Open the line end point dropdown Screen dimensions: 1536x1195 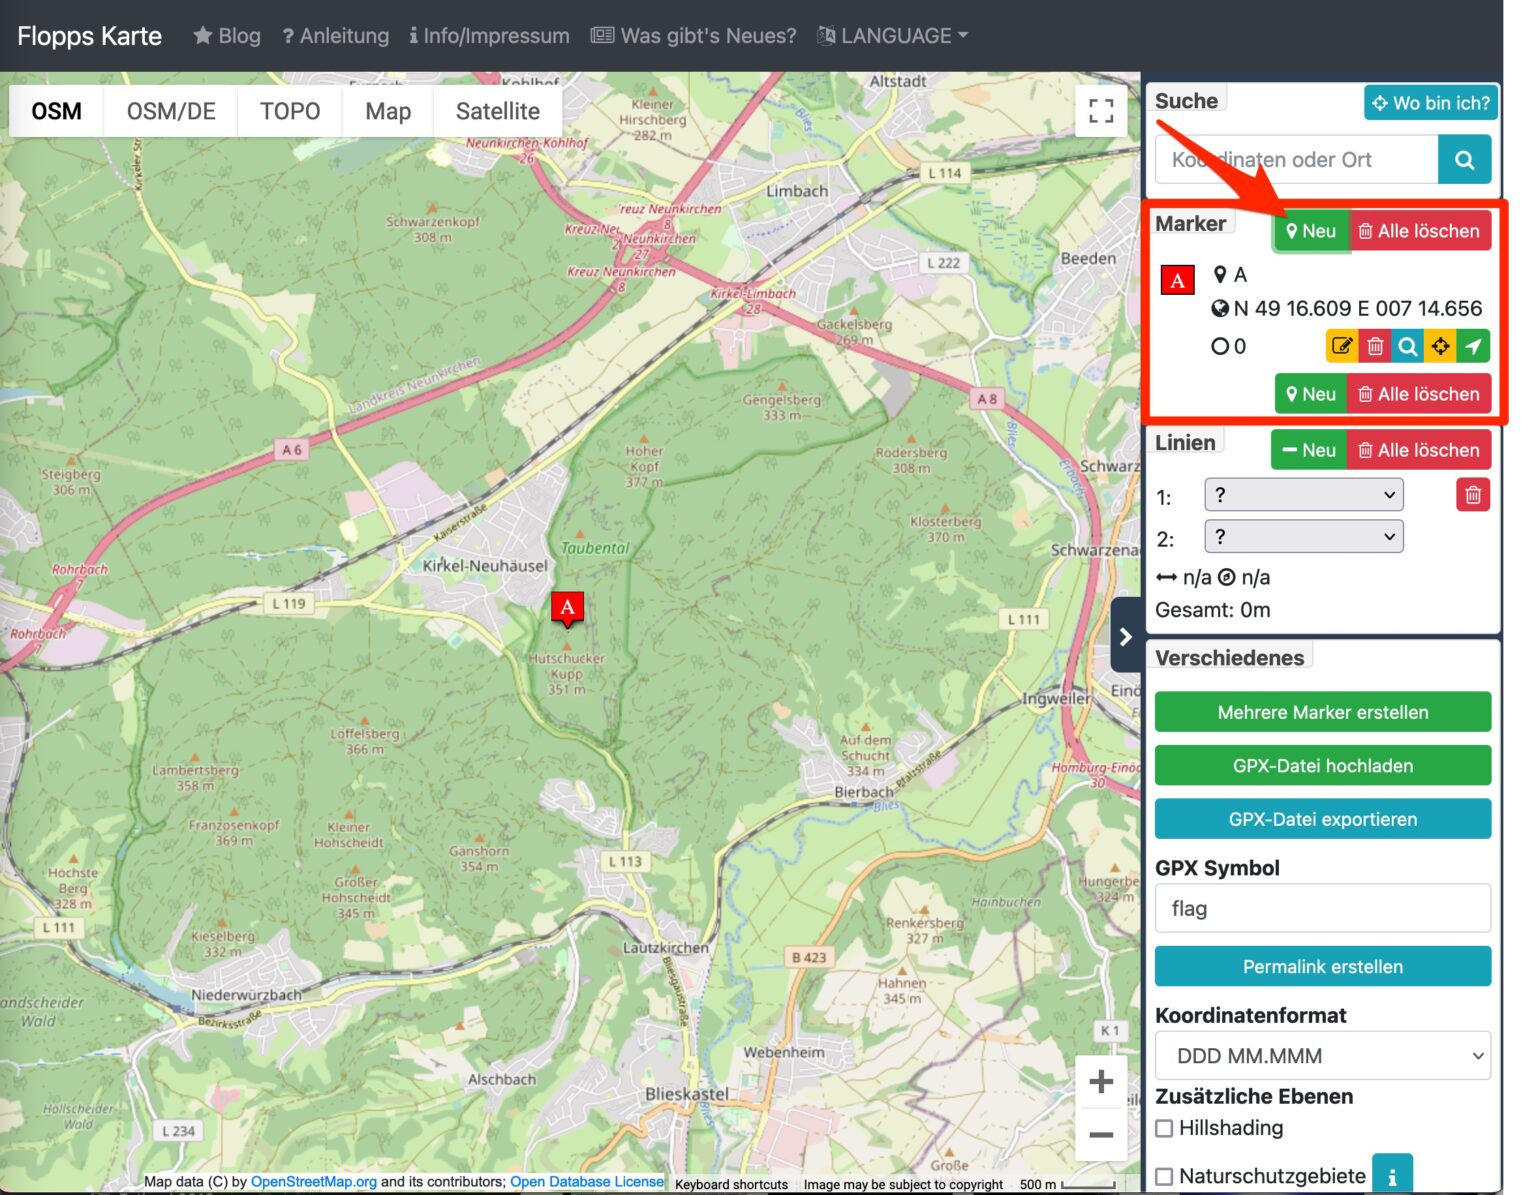click(x=1303, y=537)
